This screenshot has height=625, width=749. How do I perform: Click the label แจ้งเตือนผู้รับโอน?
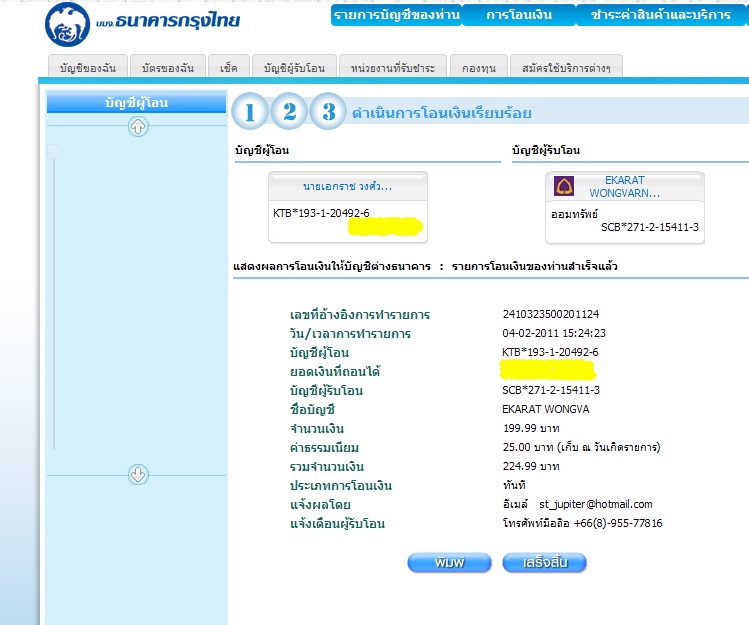(x=337, y=524)
